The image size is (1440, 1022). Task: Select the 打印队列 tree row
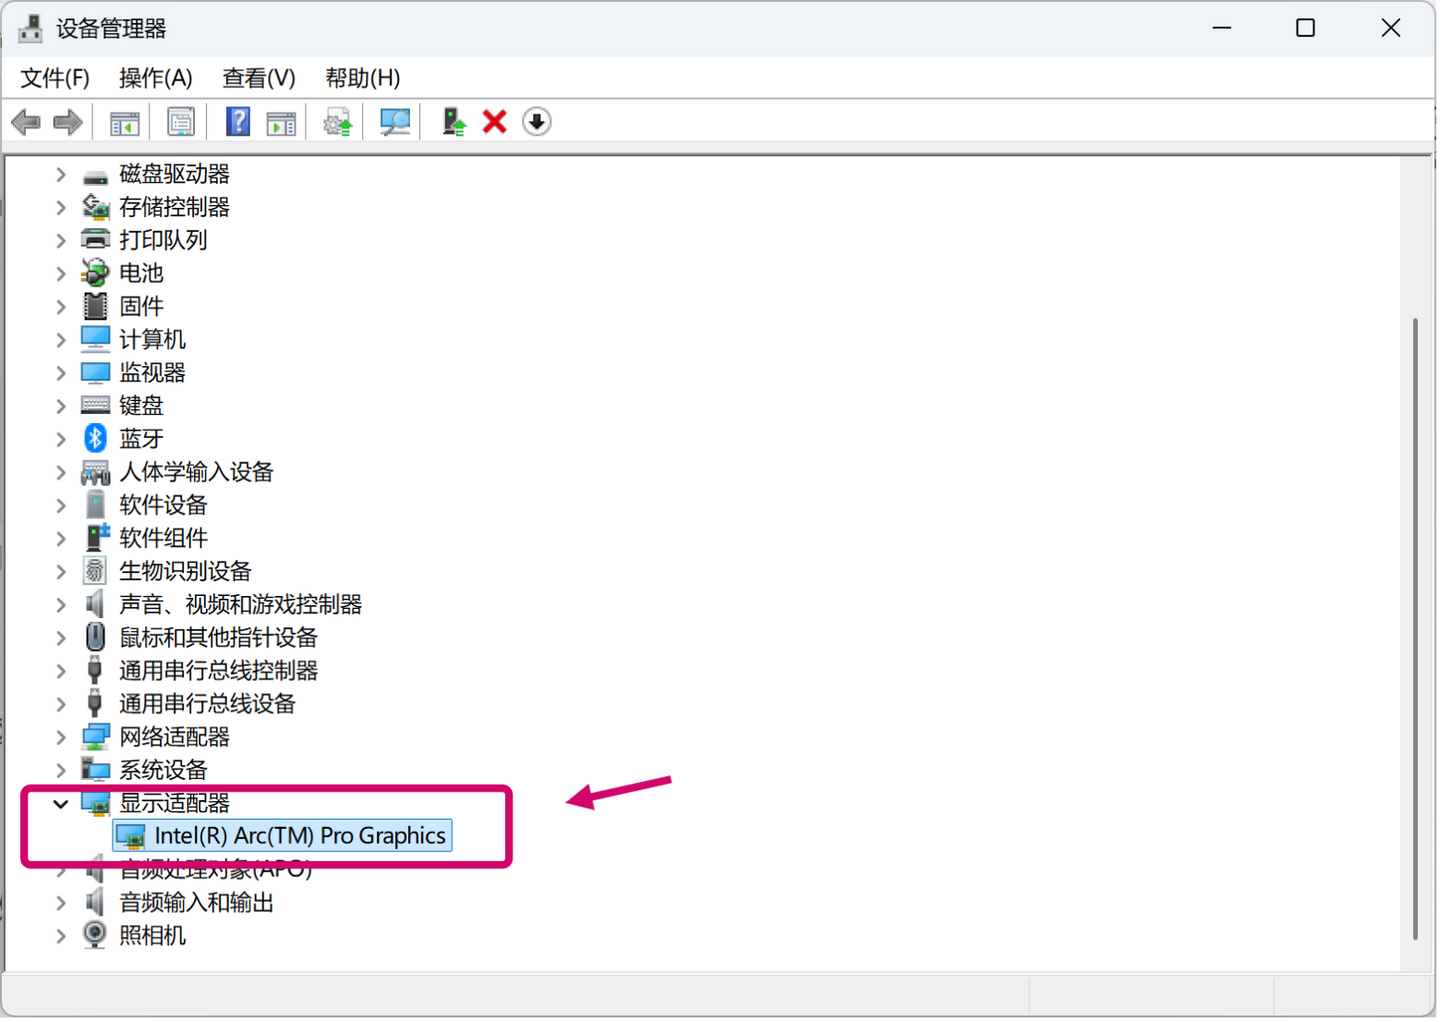coord(163,241)
